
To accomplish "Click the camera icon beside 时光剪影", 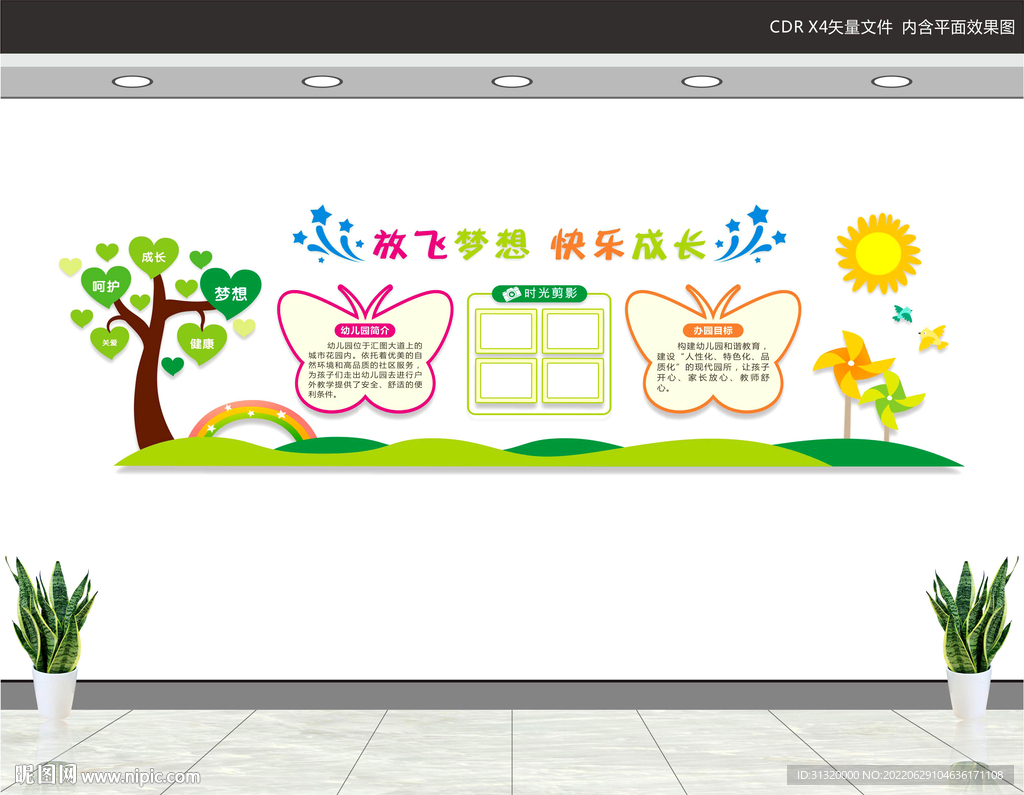I will coord(511,294).
